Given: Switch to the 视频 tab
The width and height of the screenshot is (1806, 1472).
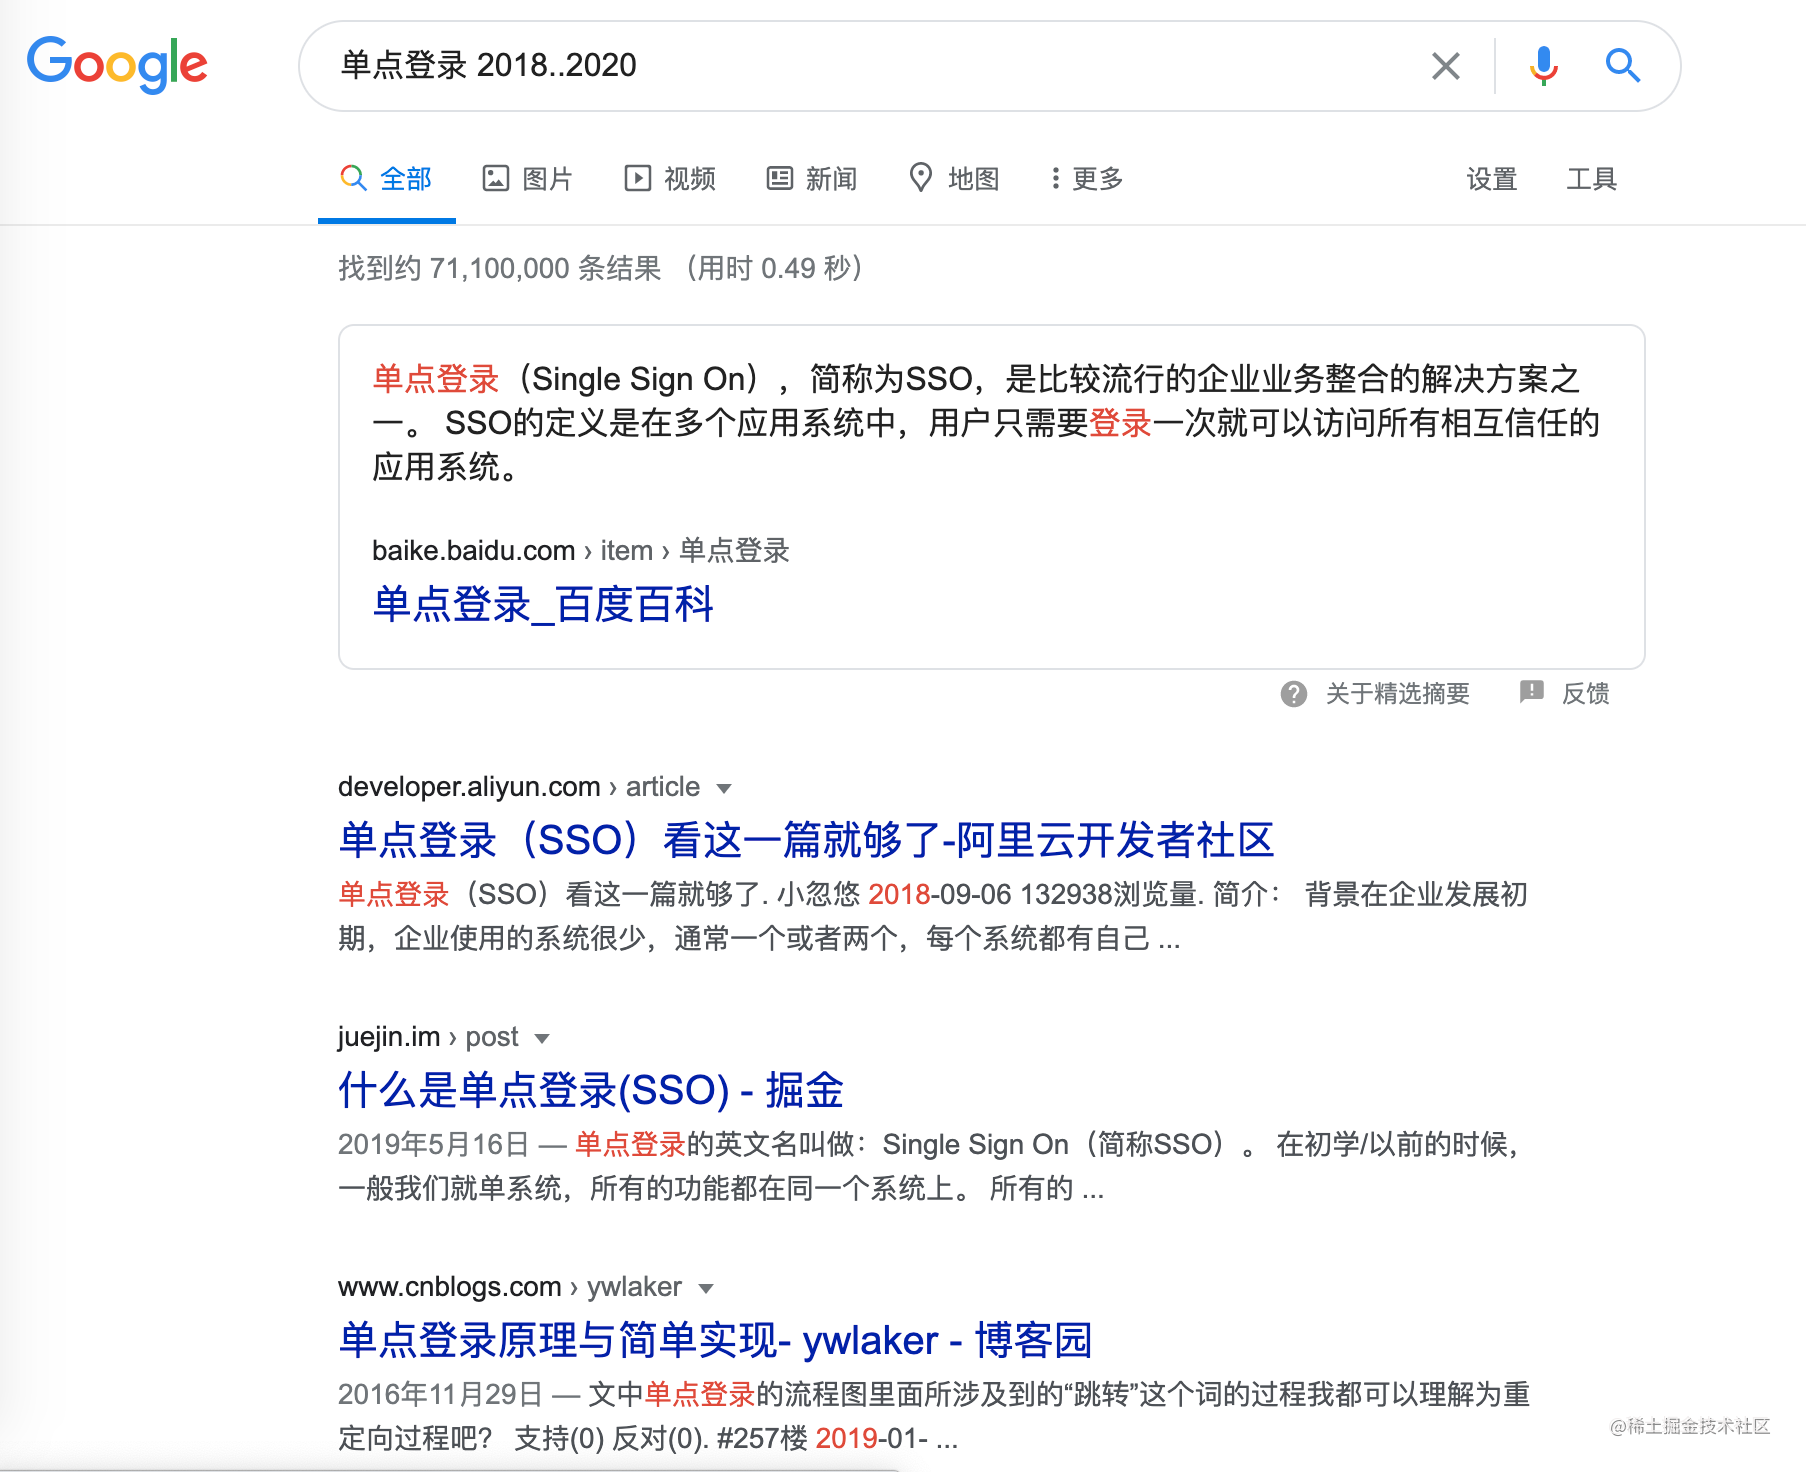Looking at the screenshot, I should tap(670, 179).
